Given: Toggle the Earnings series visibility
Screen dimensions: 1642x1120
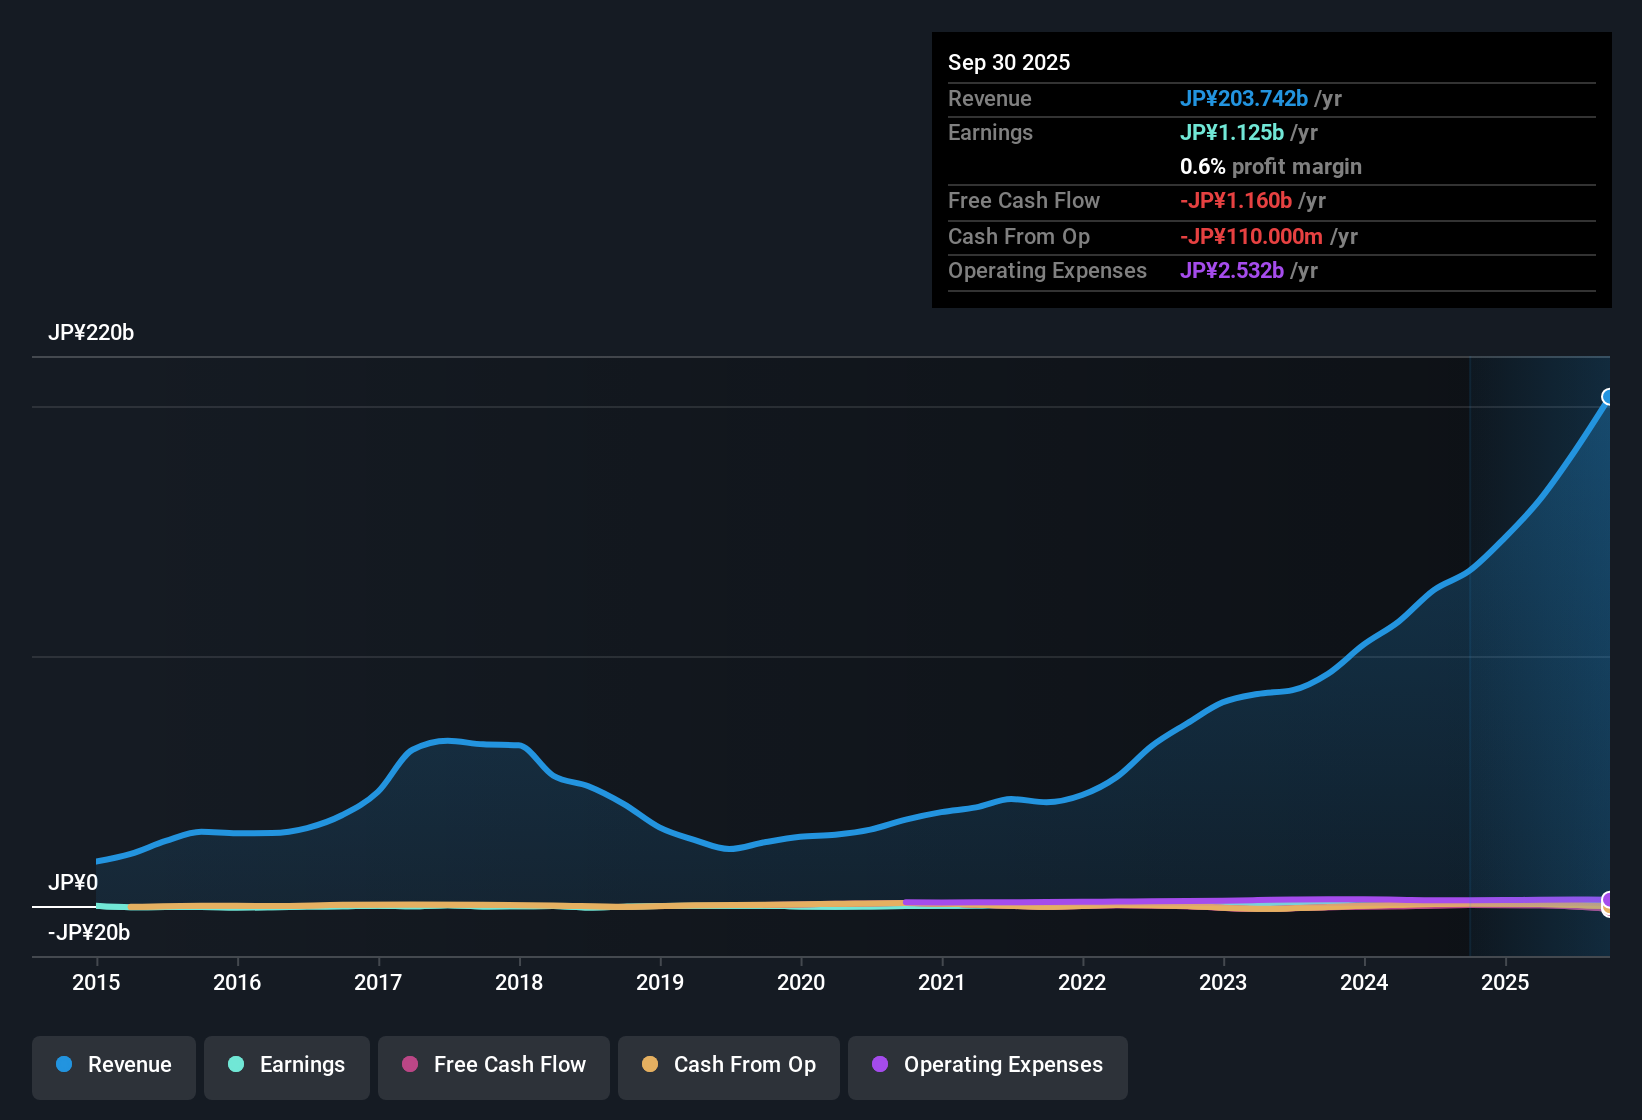Looking at the screenshot, I should 286,1065.
